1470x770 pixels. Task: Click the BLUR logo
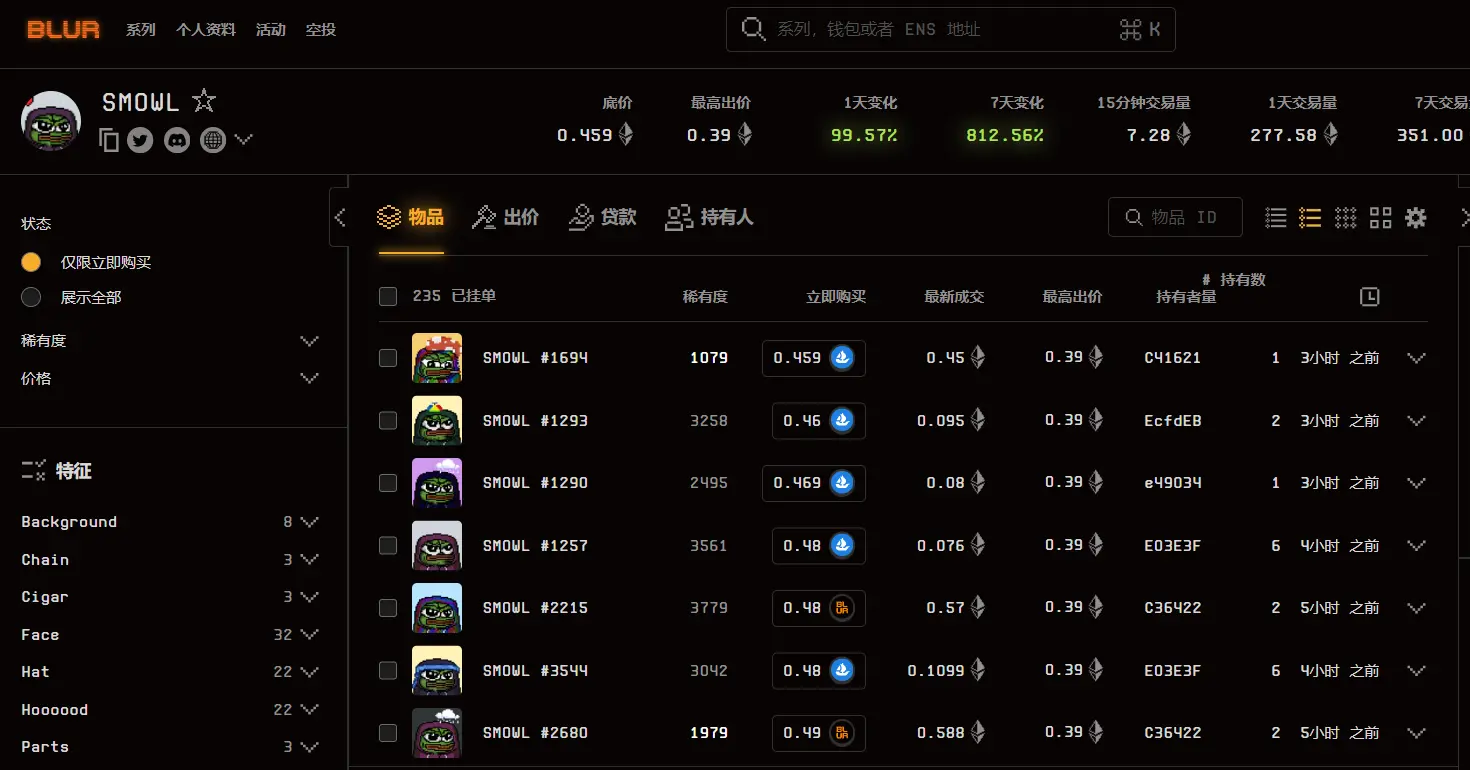pyautogui.click(x=62, y=29)
